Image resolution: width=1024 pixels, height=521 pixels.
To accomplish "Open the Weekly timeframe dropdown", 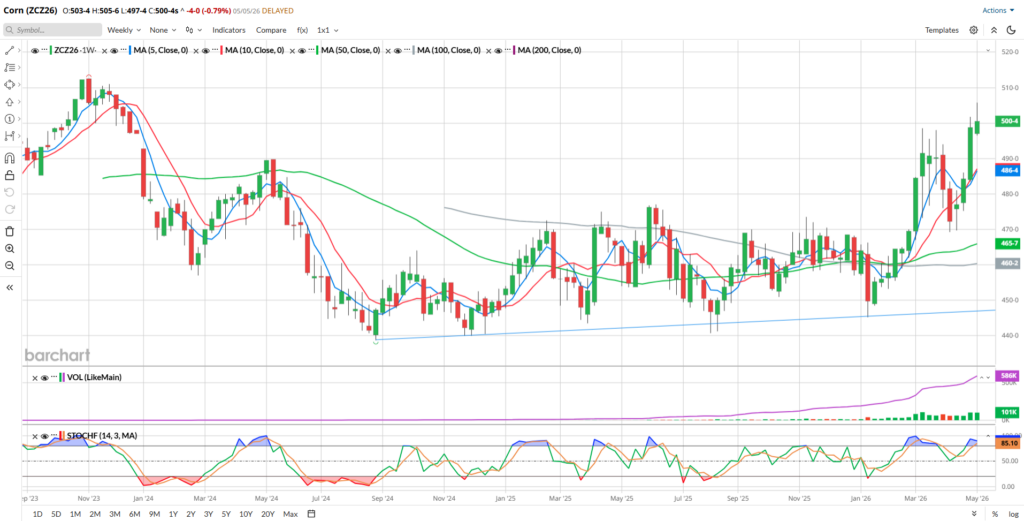I will click(x=123, y=30).
